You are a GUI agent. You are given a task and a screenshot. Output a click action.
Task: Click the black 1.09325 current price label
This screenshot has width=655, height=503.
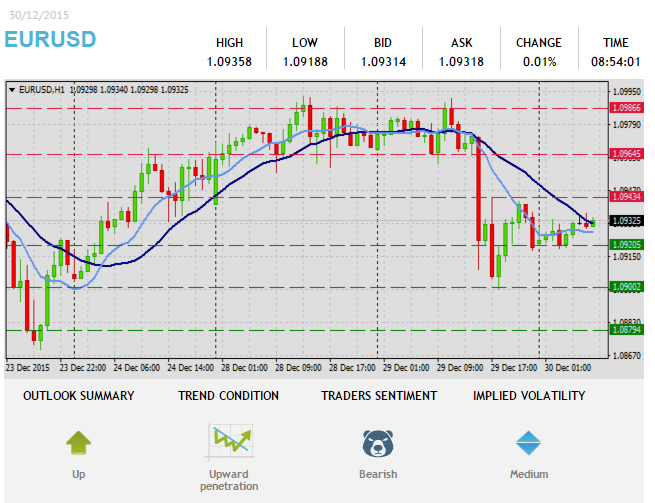pyautogui.click(x=627, y=221)
